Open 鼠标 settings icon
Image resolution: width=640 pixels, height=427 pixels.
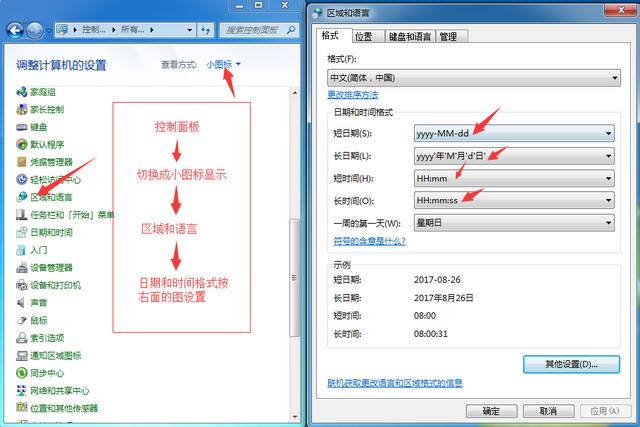click(x=38, y=320)
